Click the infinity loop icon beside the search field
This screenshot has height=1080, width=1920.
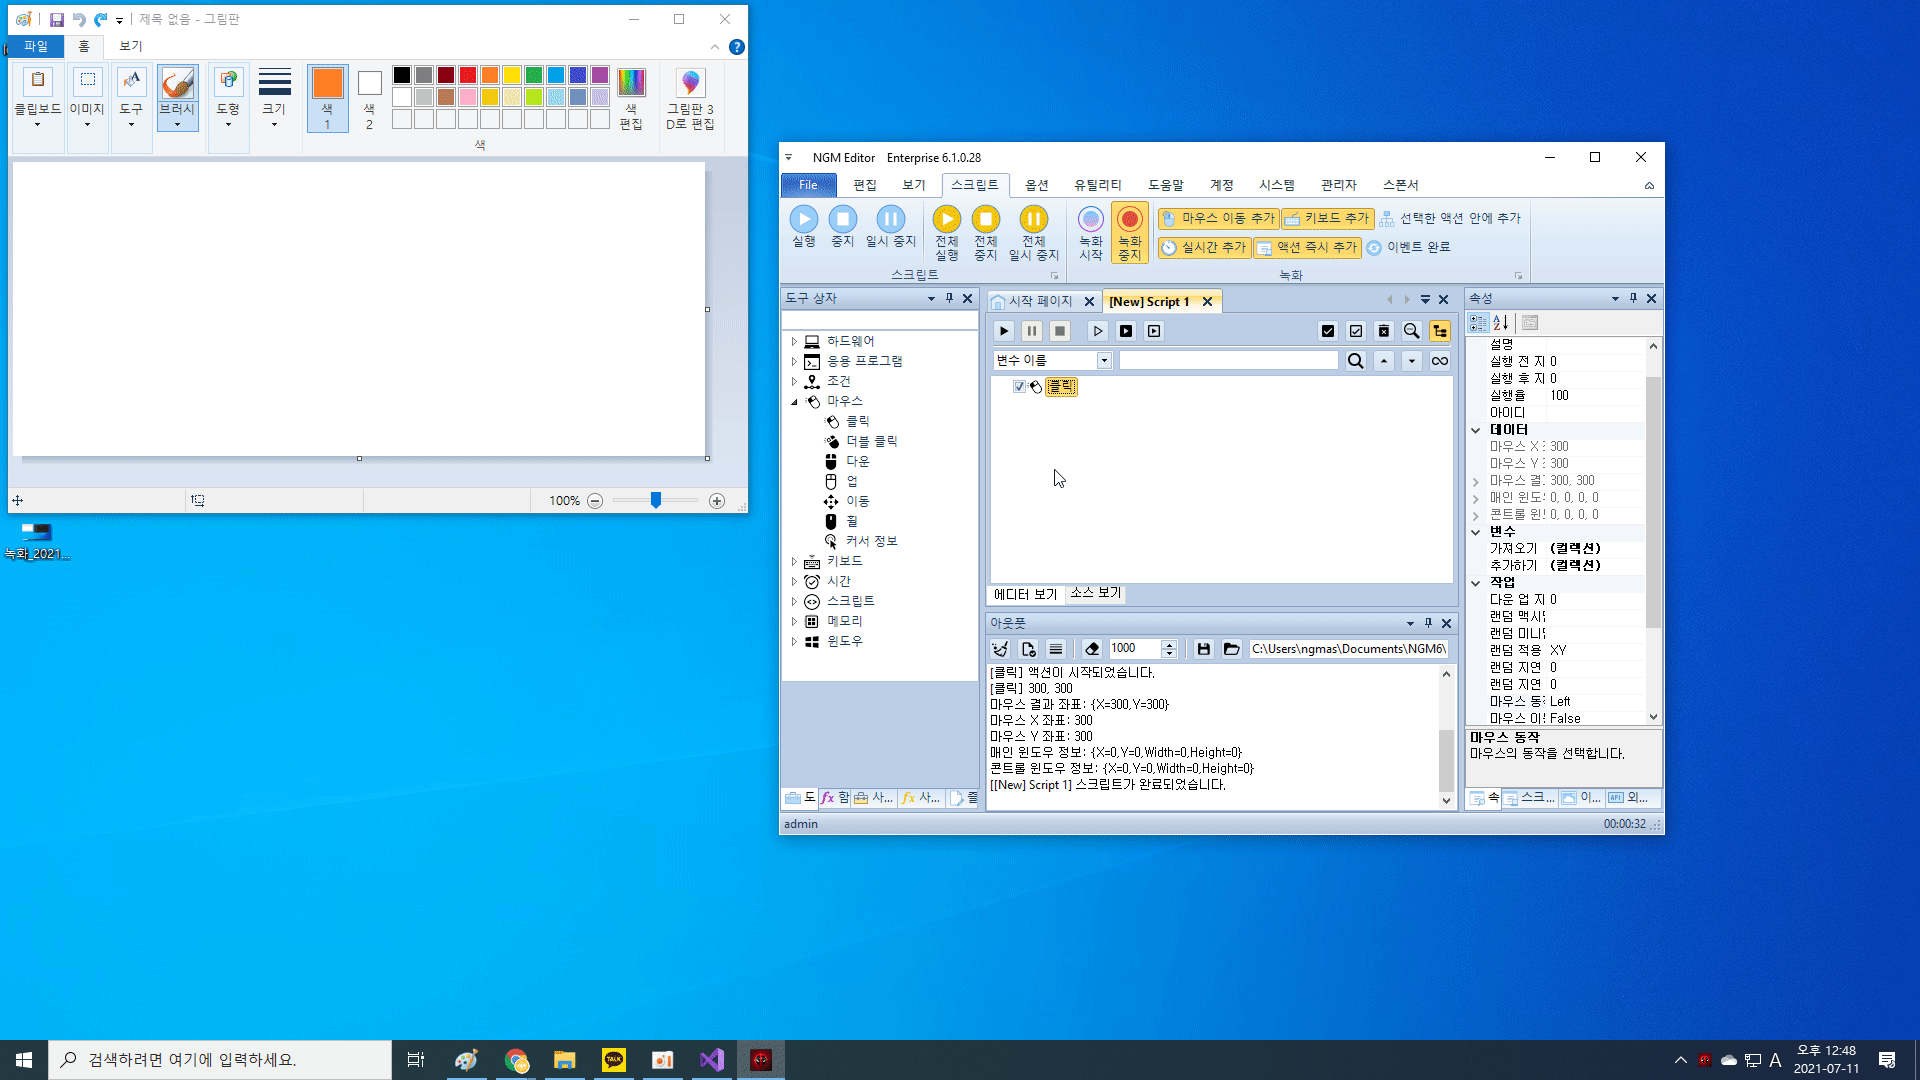1439,361
